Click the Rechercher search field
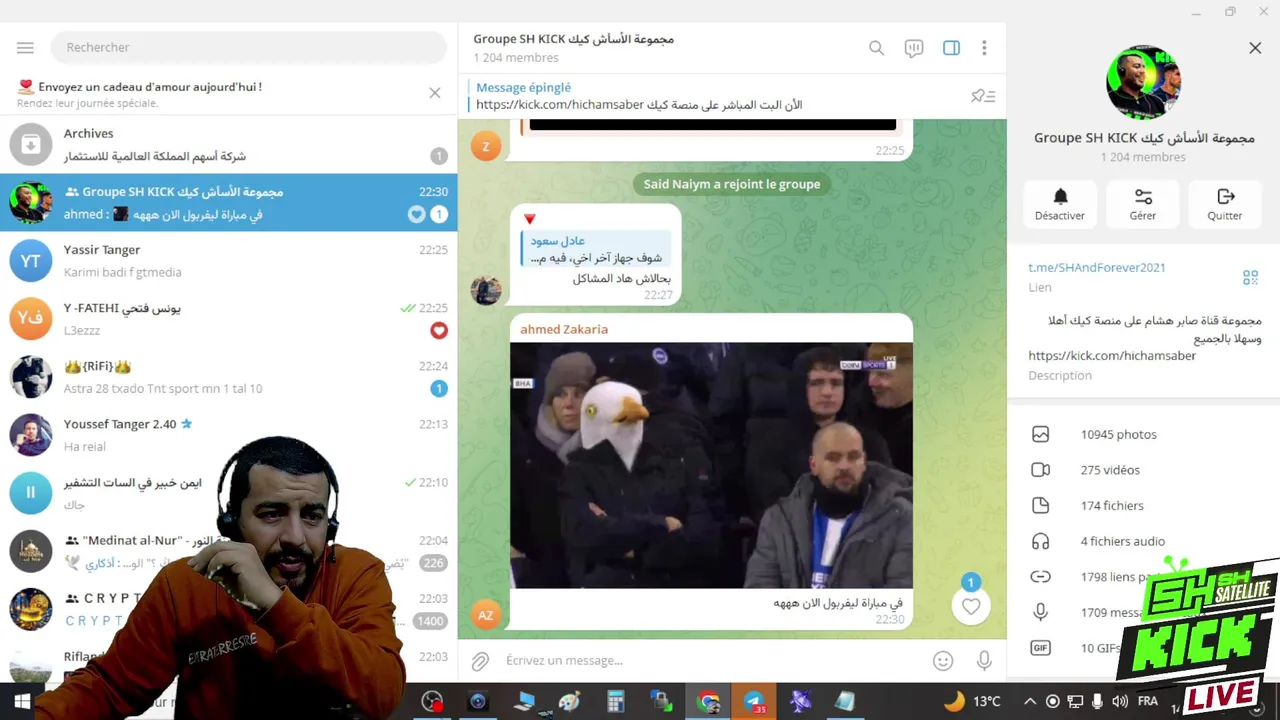 coord(250,47)
